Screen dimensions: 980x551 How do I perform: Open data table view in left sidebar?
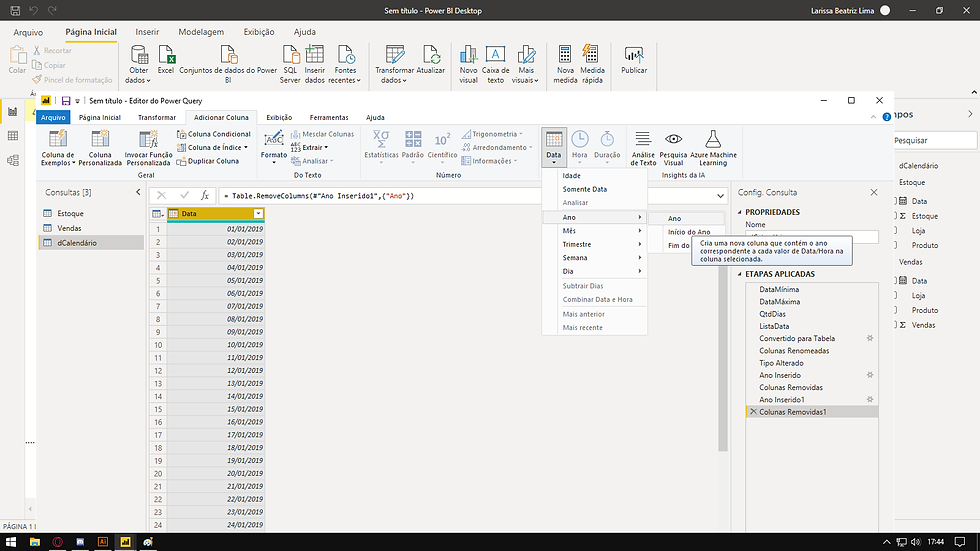tap(12, 136)
